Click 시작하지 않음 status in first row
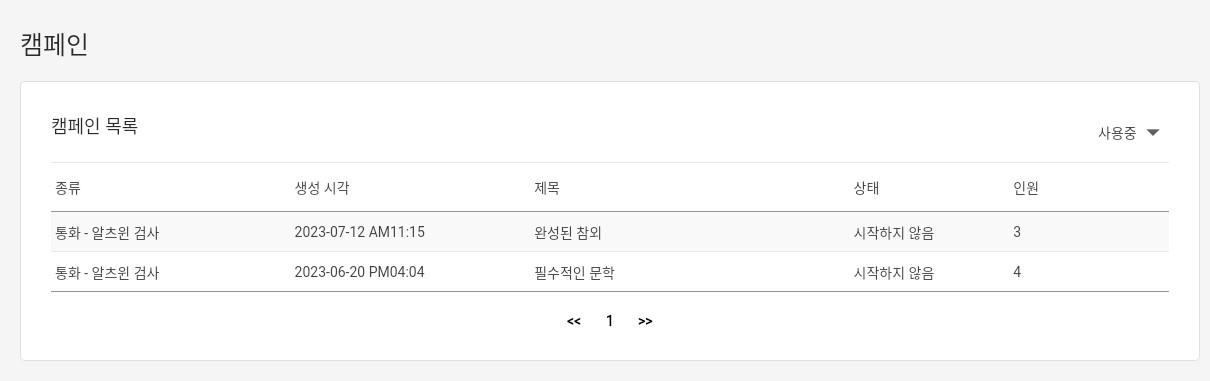Screen dimensions: 1210x381 893,232
